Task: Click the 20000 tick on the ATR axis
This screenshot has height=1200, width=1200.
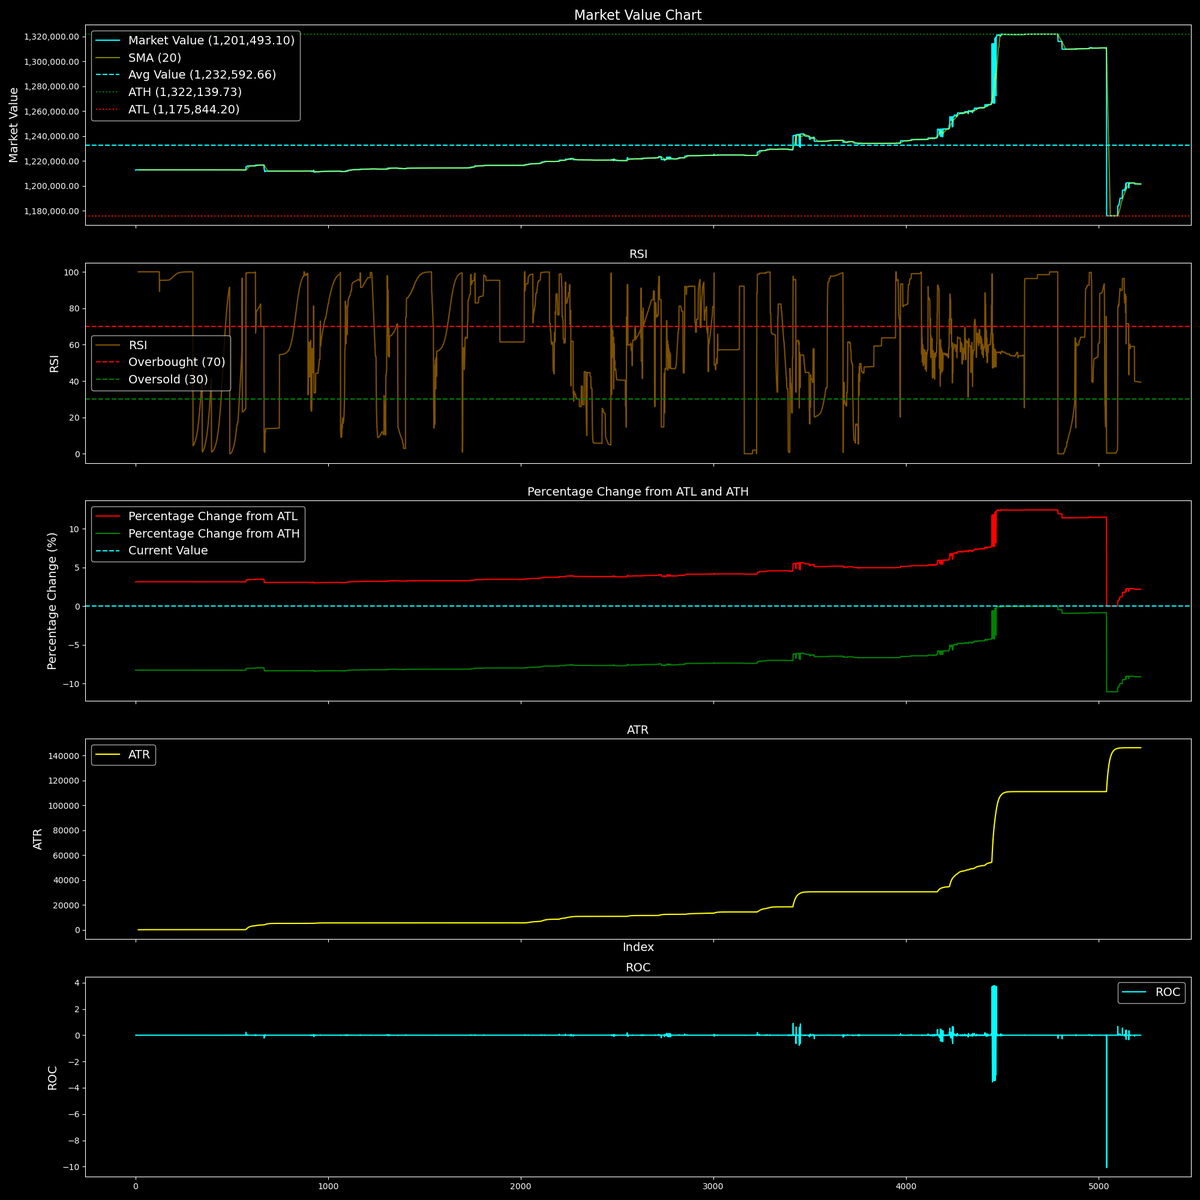Action: tap(67, 906)
